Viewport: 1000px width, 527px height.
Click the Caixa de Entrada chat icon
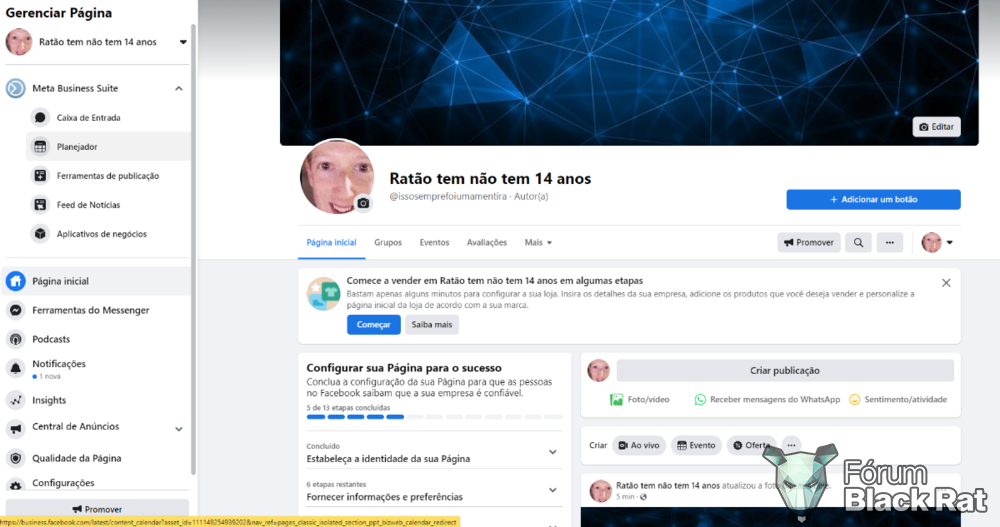click(40, 117)
